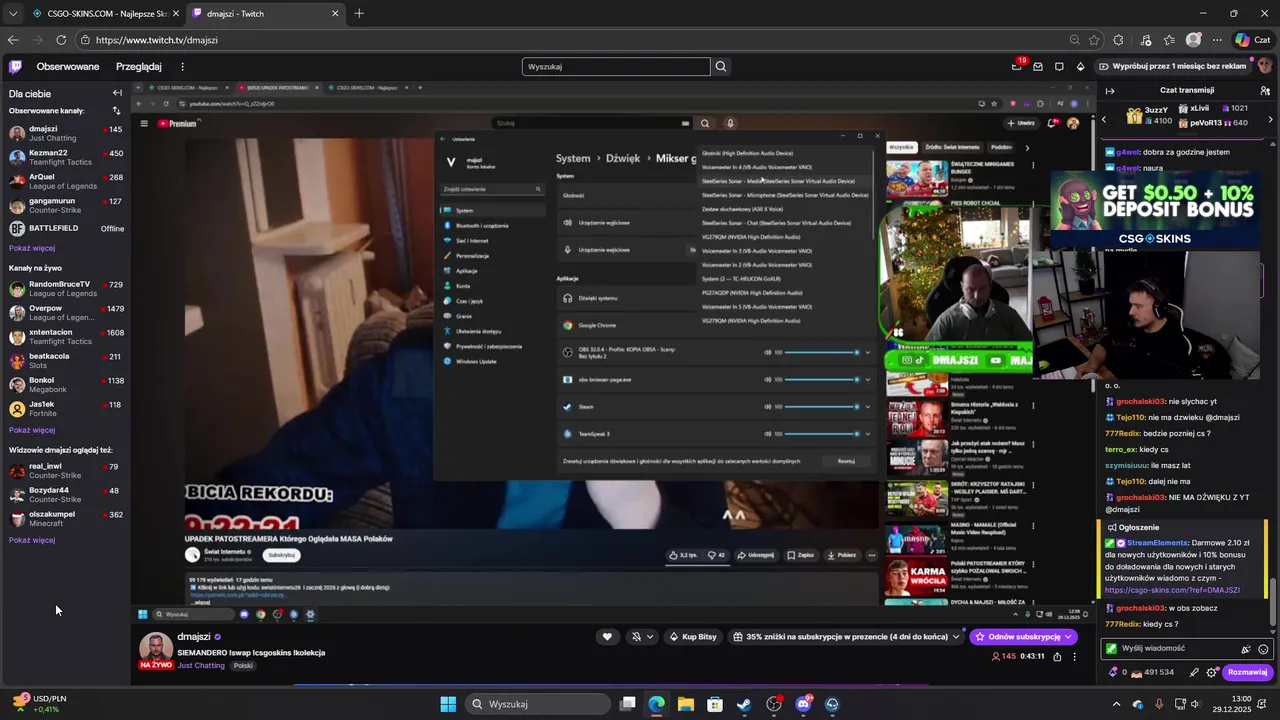Click the follow heart button under stream
Image resolution: width=1280 pixels, height=720 pixels.
(x=607, y=637)
